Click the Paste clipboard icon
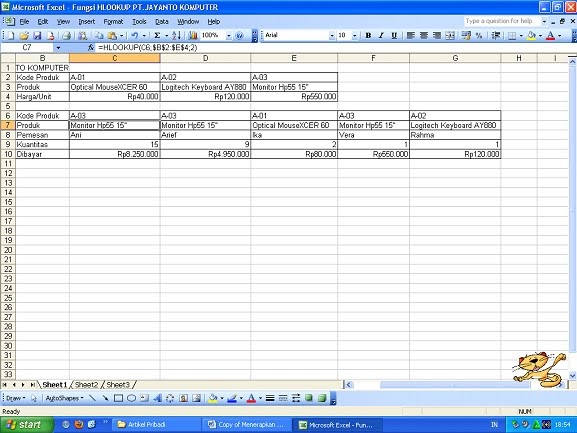Screen dimensions: 577x433 tap(112, 36)
